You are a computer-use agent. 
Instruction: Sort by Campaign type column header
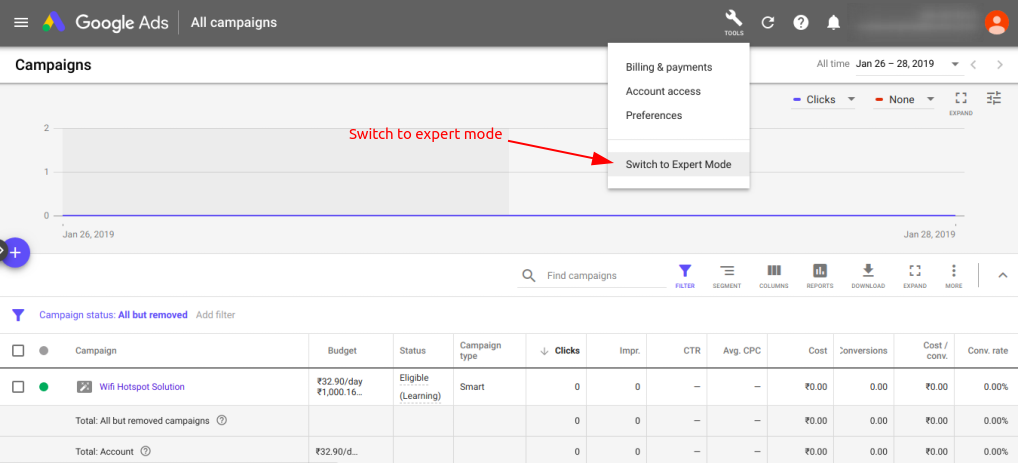[480, 351]
